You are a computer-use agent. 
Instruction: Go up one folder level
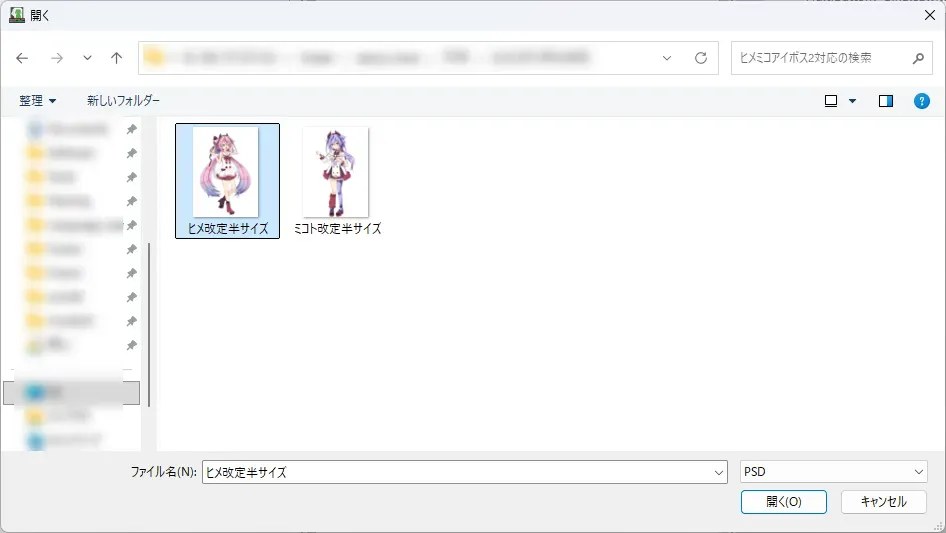click(x=116, y=58)
